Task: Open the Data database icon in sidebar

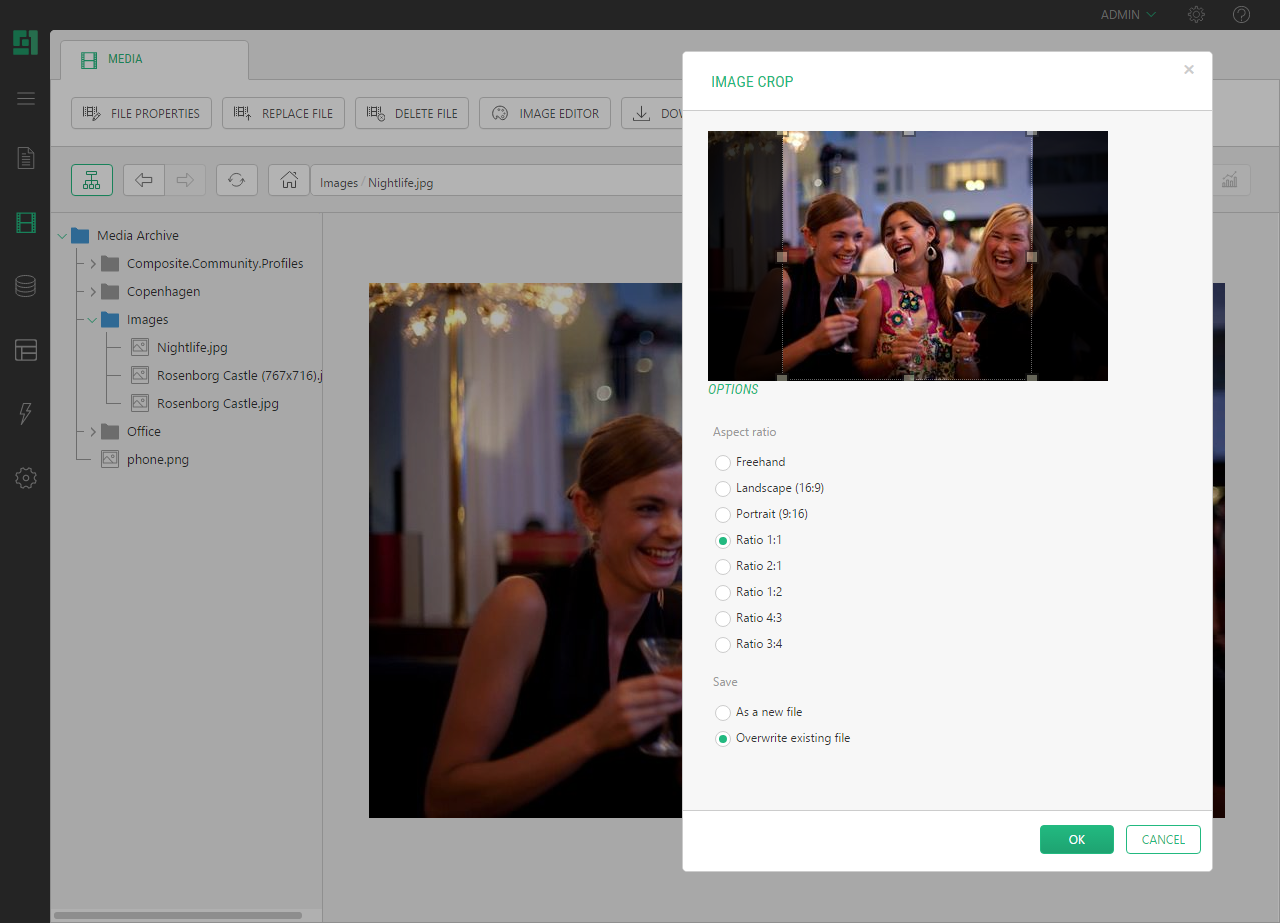Action: coord(26,287)
